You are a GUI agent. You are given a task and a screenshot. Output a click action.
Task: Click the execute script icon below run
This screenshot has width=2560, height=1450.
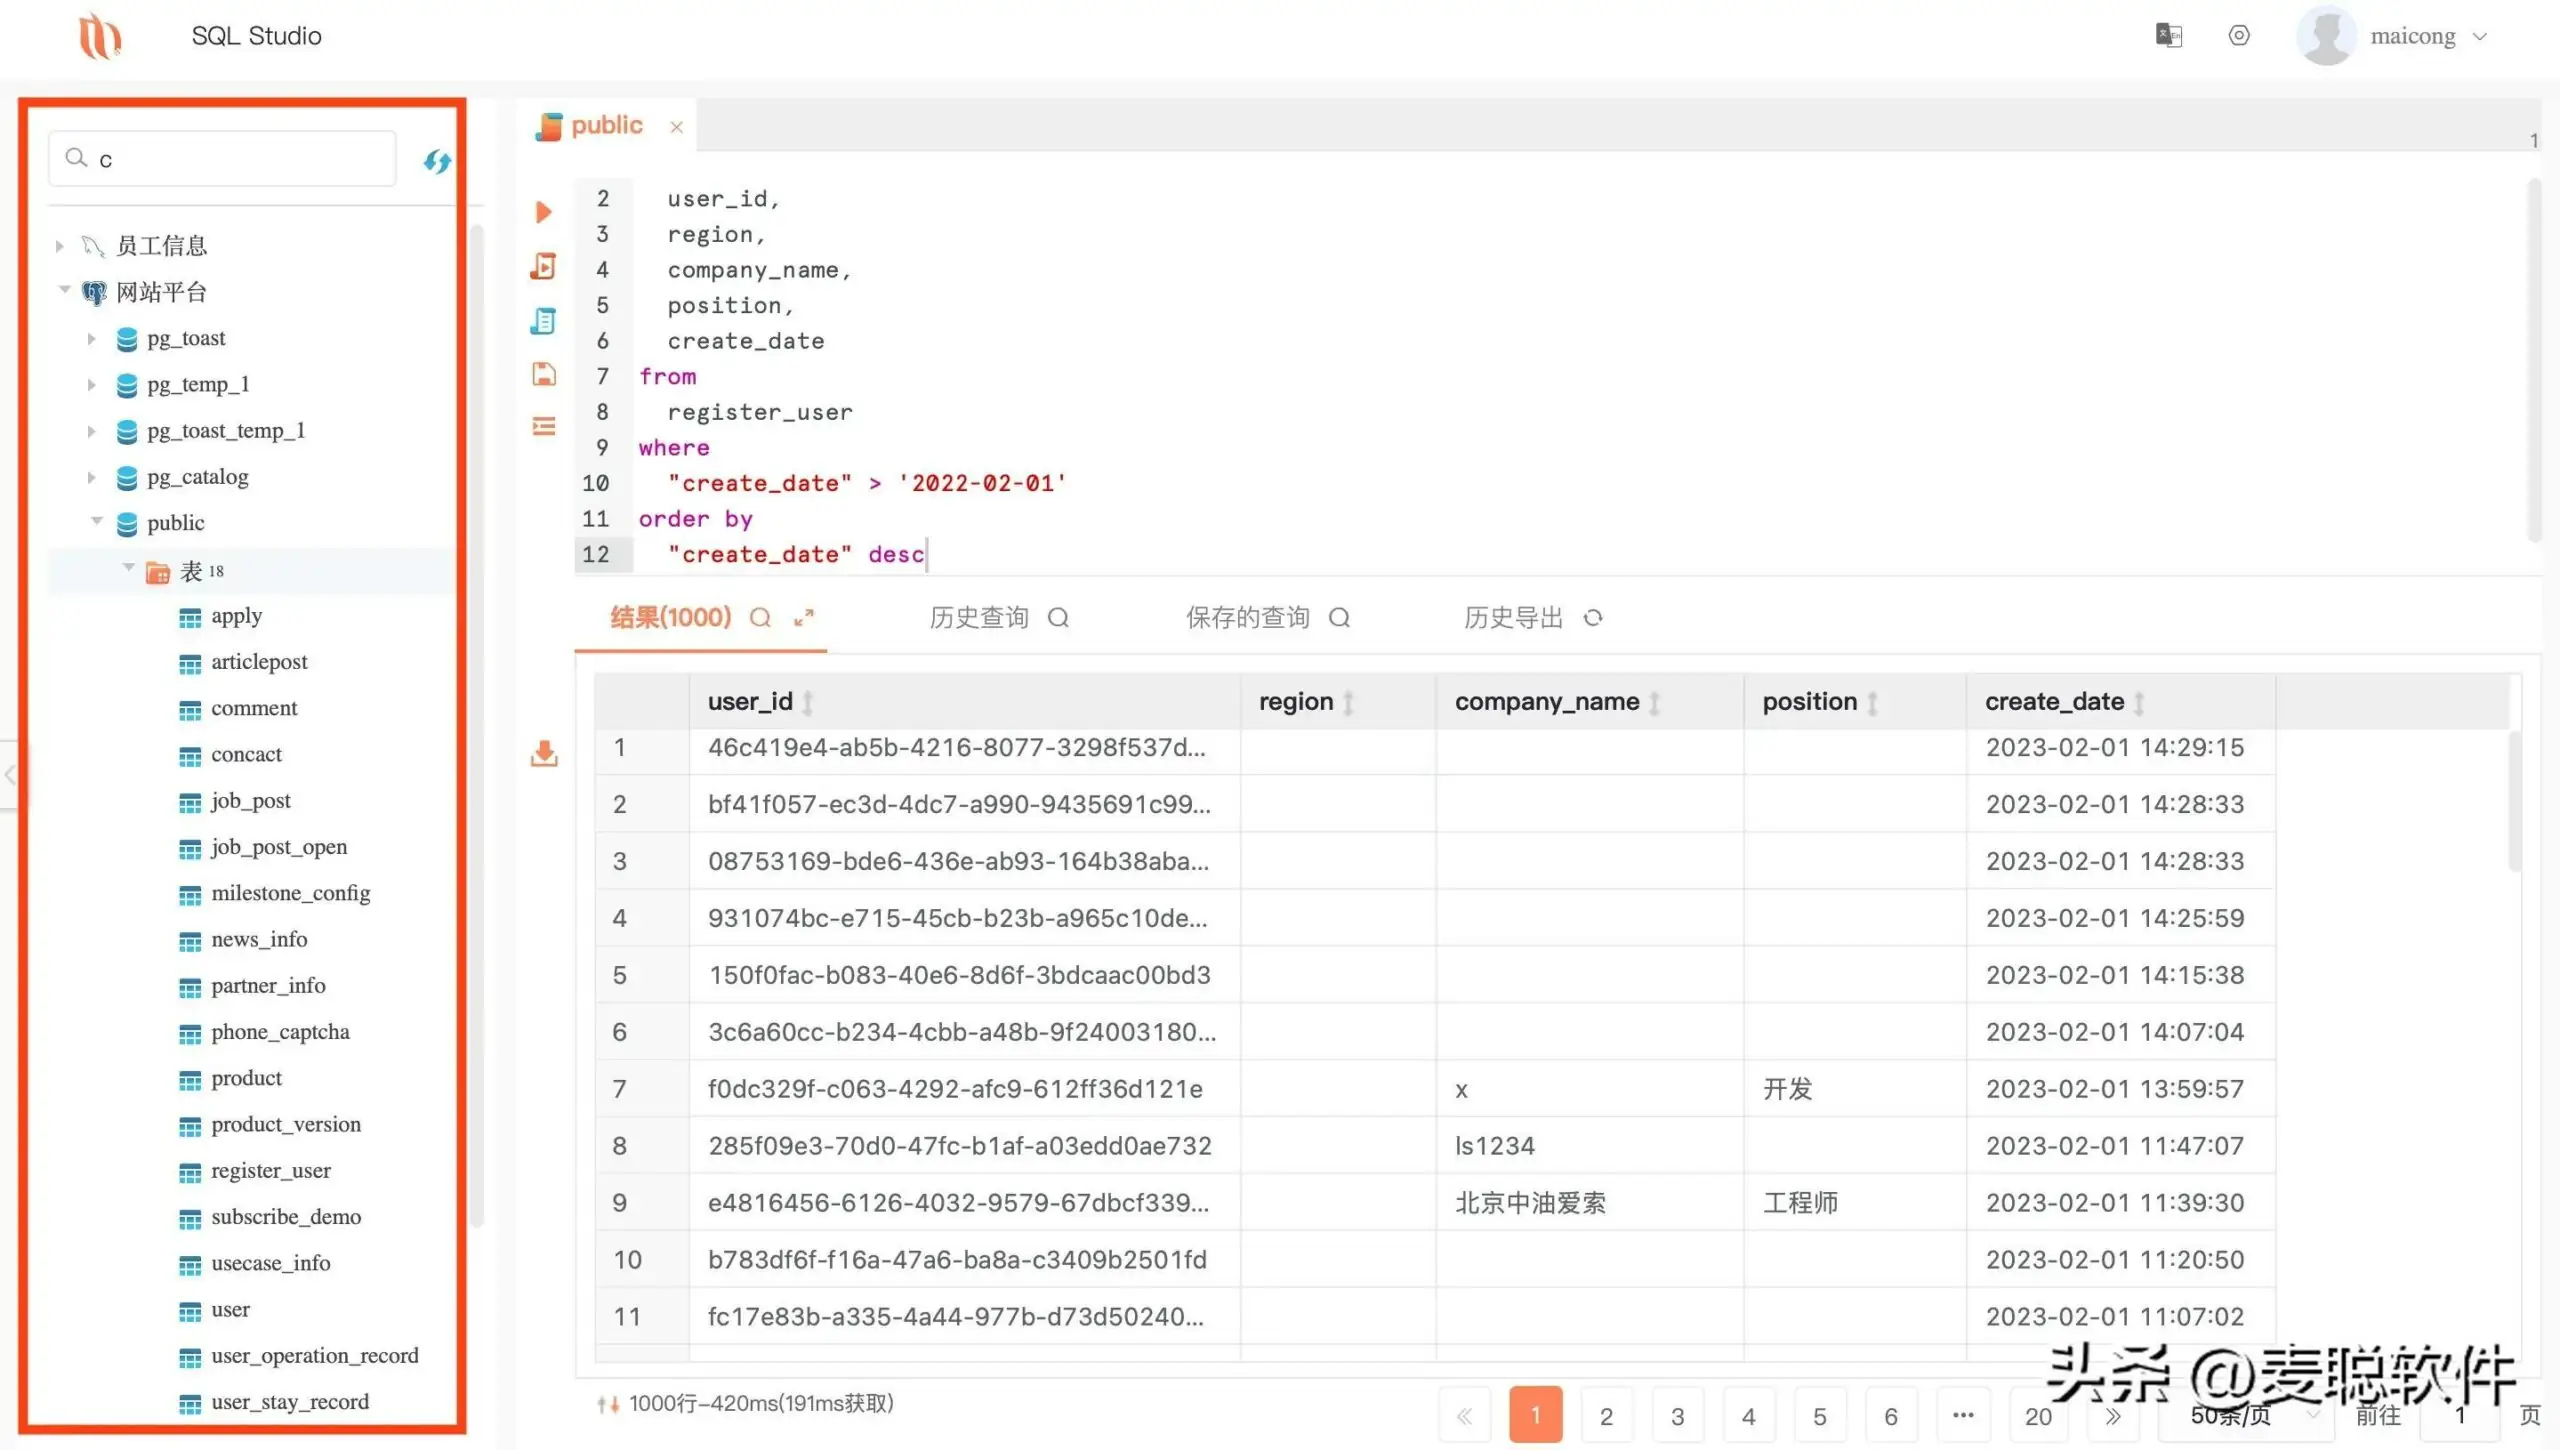[543, 266]
